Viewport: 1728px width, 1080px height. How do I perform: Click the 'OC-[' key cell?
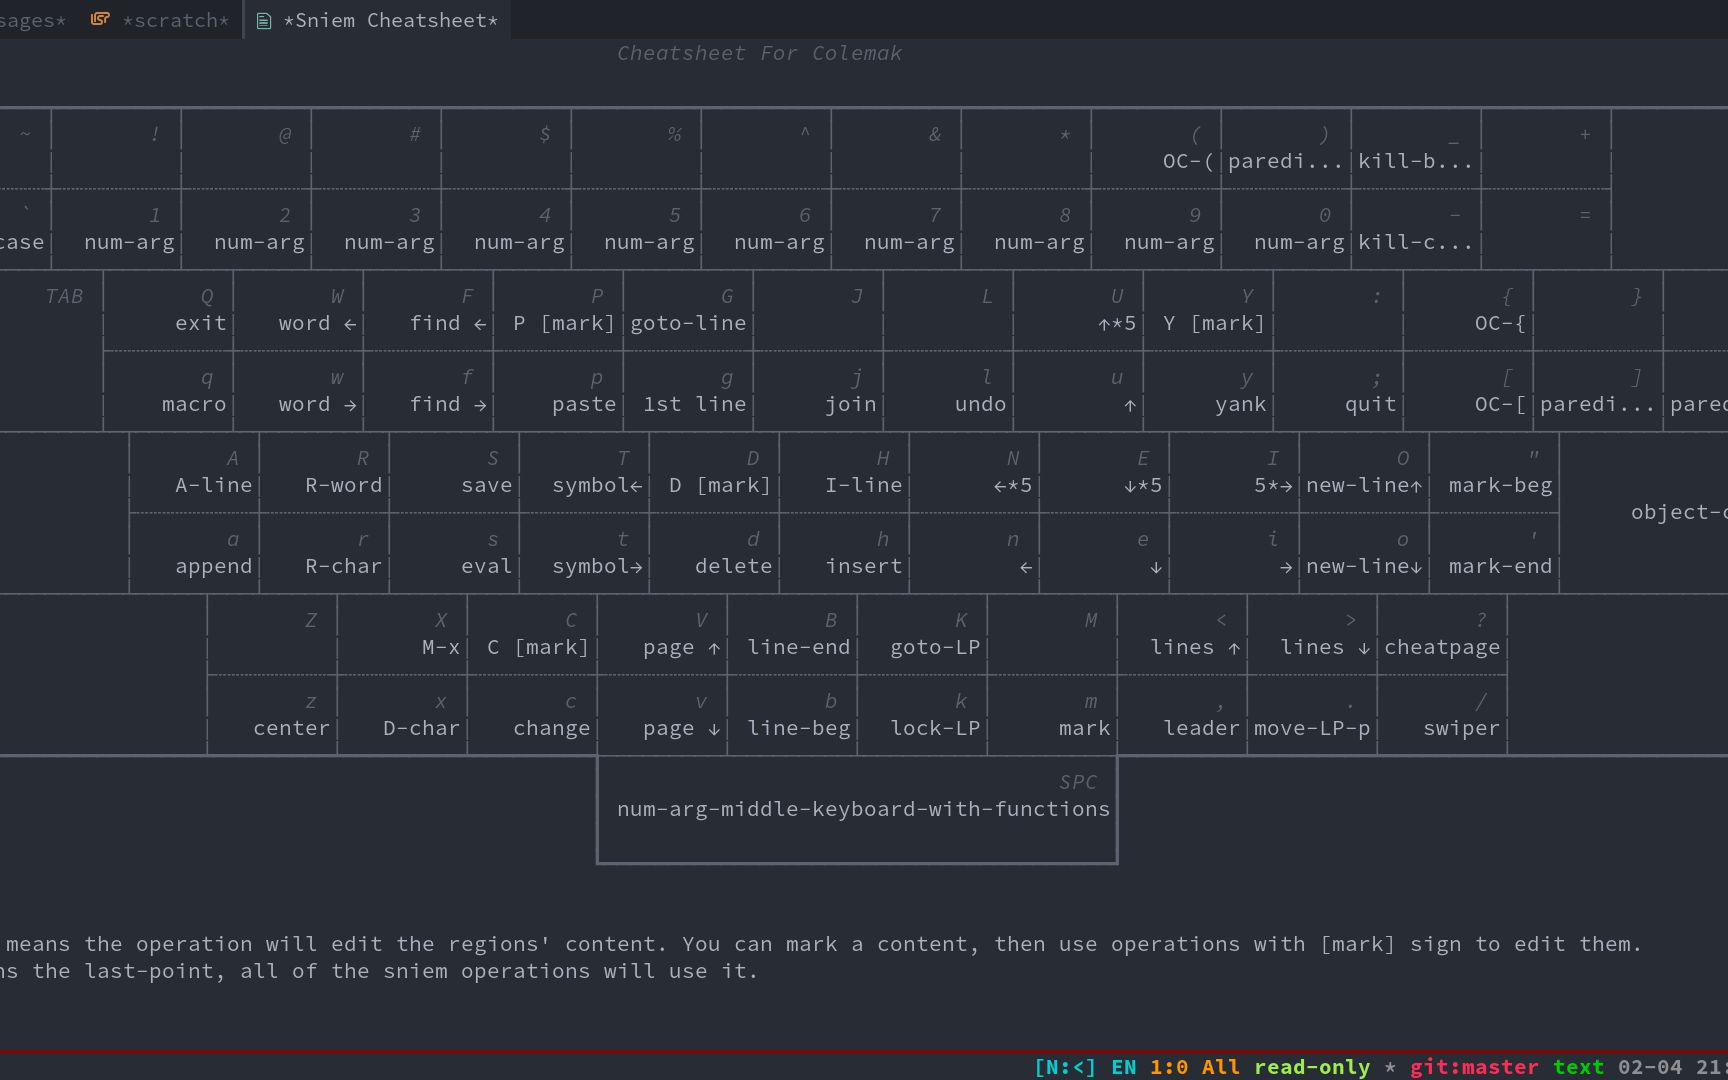tap(1469, 391)
